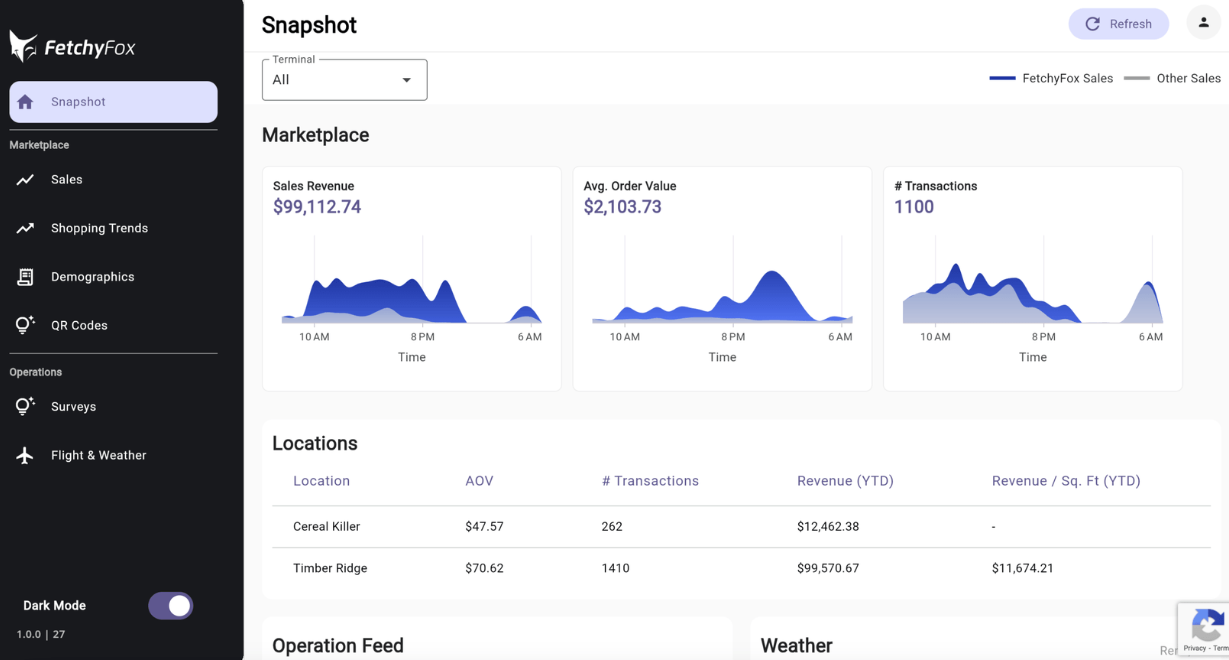Screen dimensions: 1229x660
Task: Click the Sales Revenue chart area
Action: tap(411, 290)
